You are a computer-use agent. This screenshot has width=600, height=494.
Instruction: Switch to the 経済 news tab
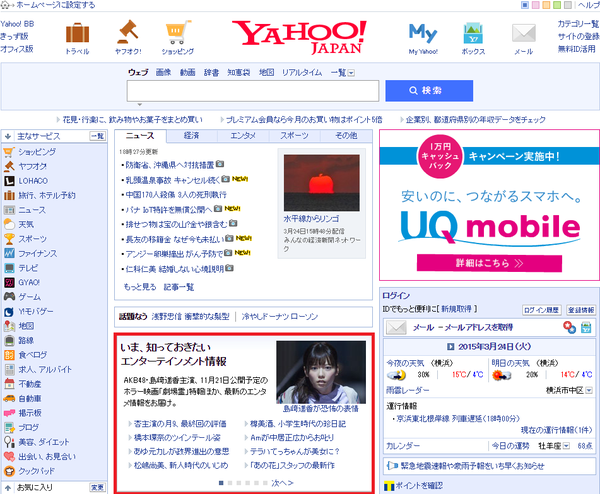point(191,136)
